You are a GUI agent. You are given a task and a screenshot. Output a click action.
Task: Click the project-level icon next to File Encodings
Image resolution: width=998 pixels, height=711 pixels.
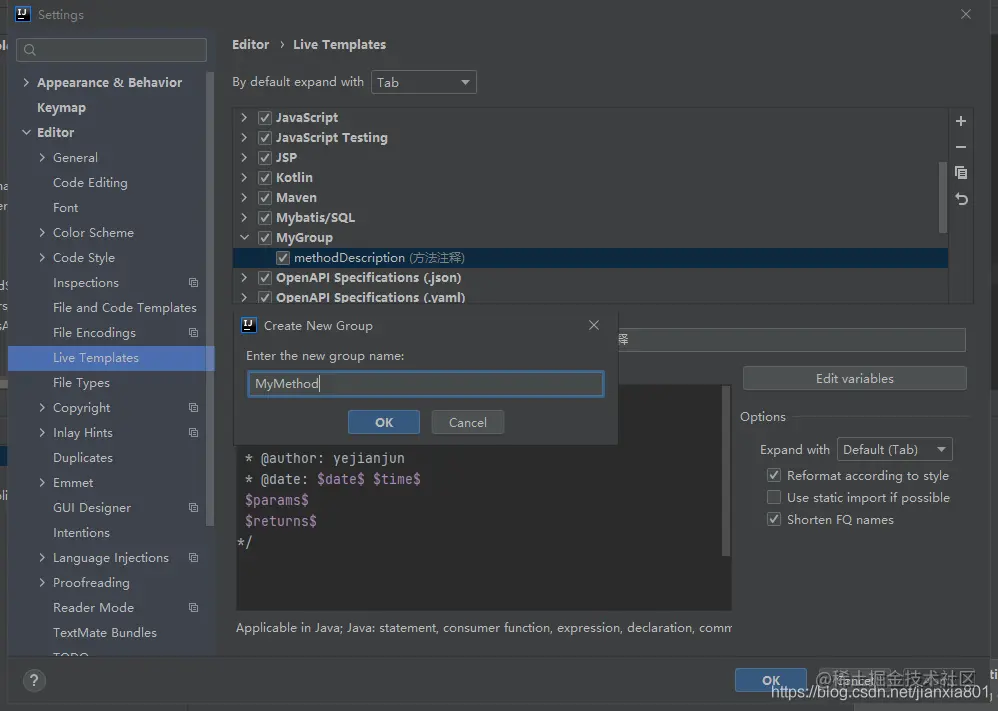click(193, 333)
